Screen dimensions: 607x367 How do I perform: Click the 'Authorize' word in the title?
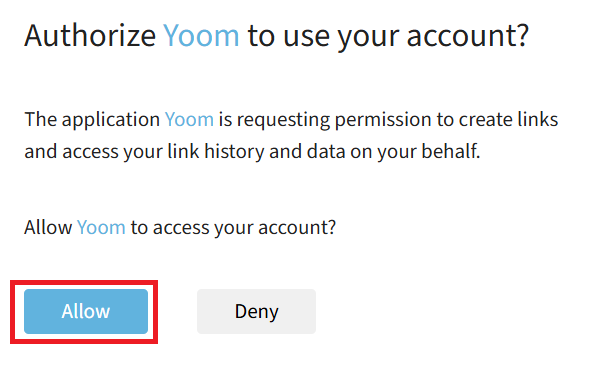coord(90,36)
